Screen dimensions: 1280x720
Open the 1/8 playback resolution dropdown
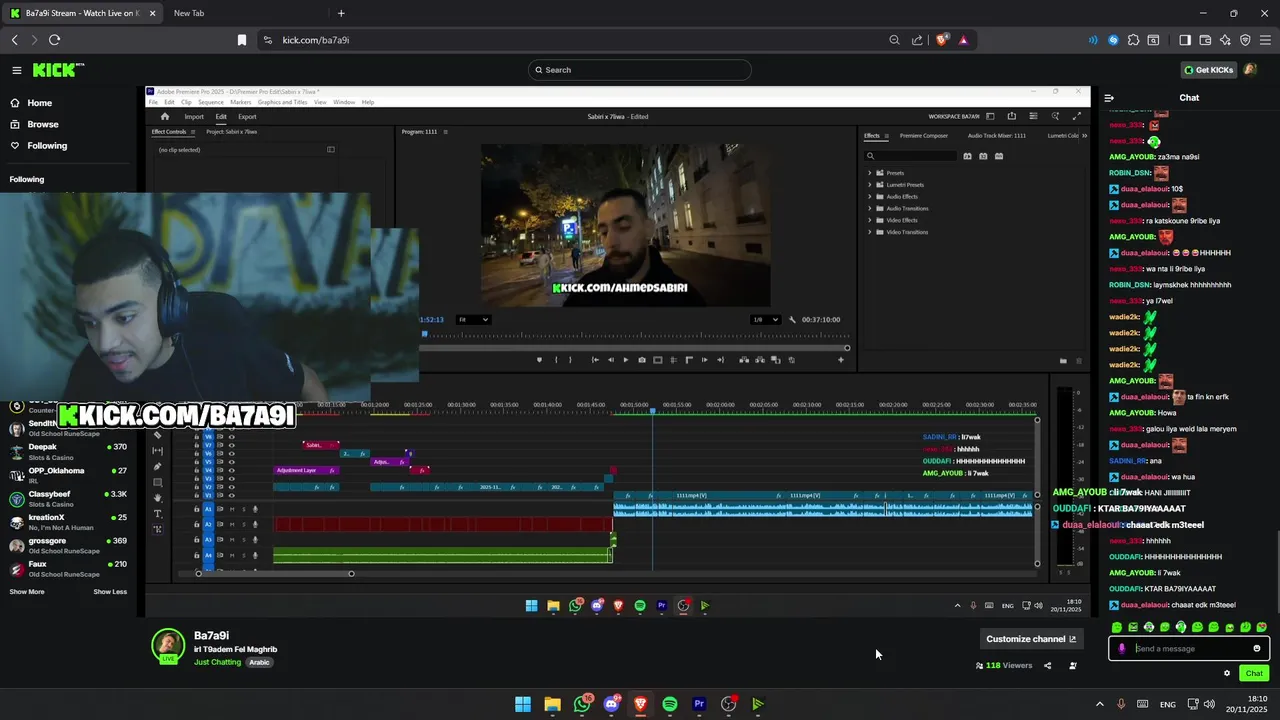coord(764,320)
